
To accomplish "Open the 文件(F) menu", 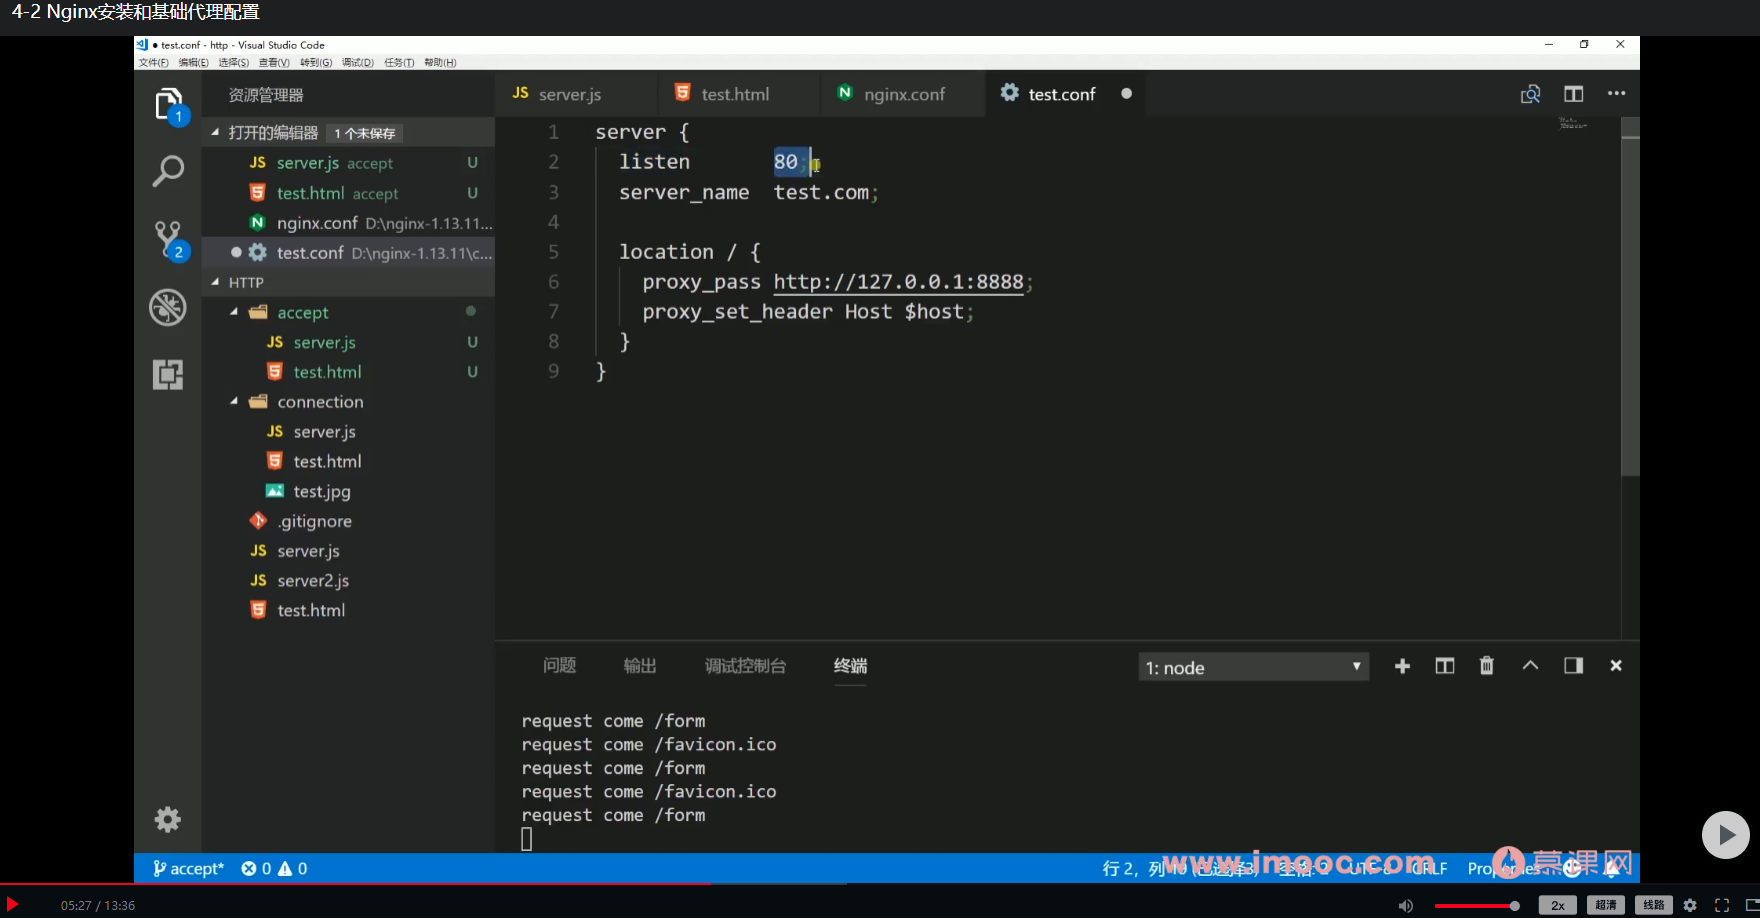I will [x=154, y=62].
